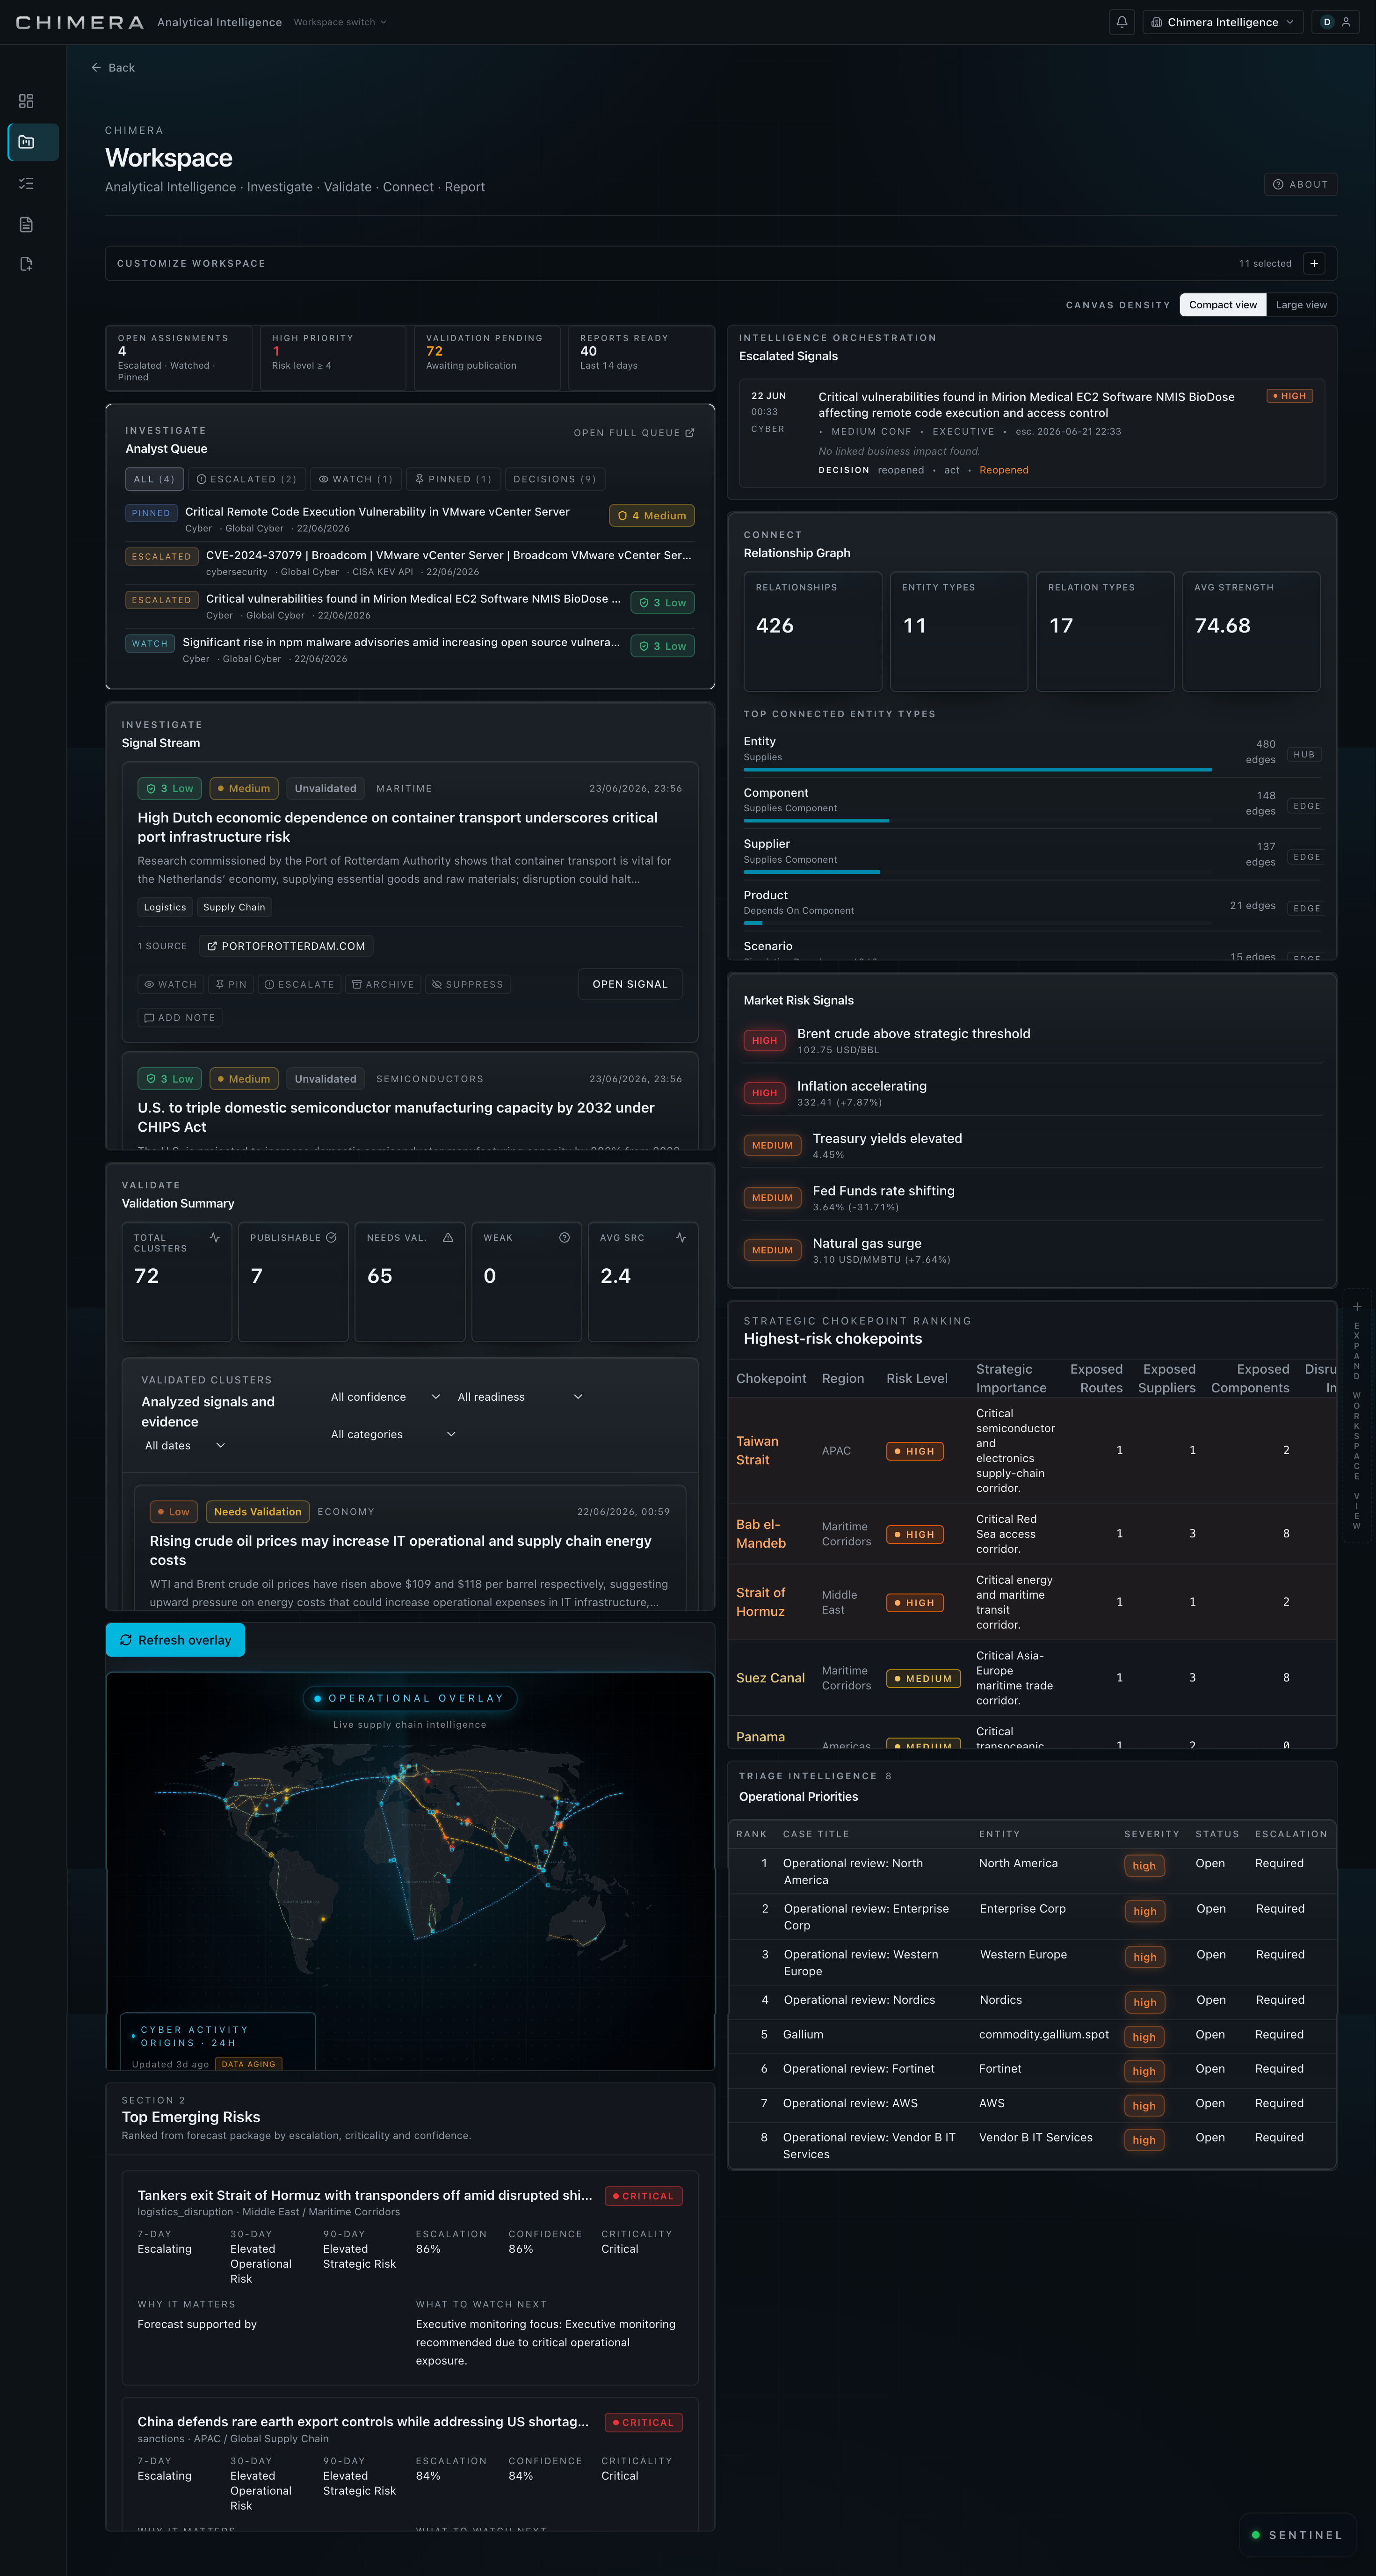Click the Refresh overlay button
Viewport: 1376px width, 2576px height.
coord(175,1640)
